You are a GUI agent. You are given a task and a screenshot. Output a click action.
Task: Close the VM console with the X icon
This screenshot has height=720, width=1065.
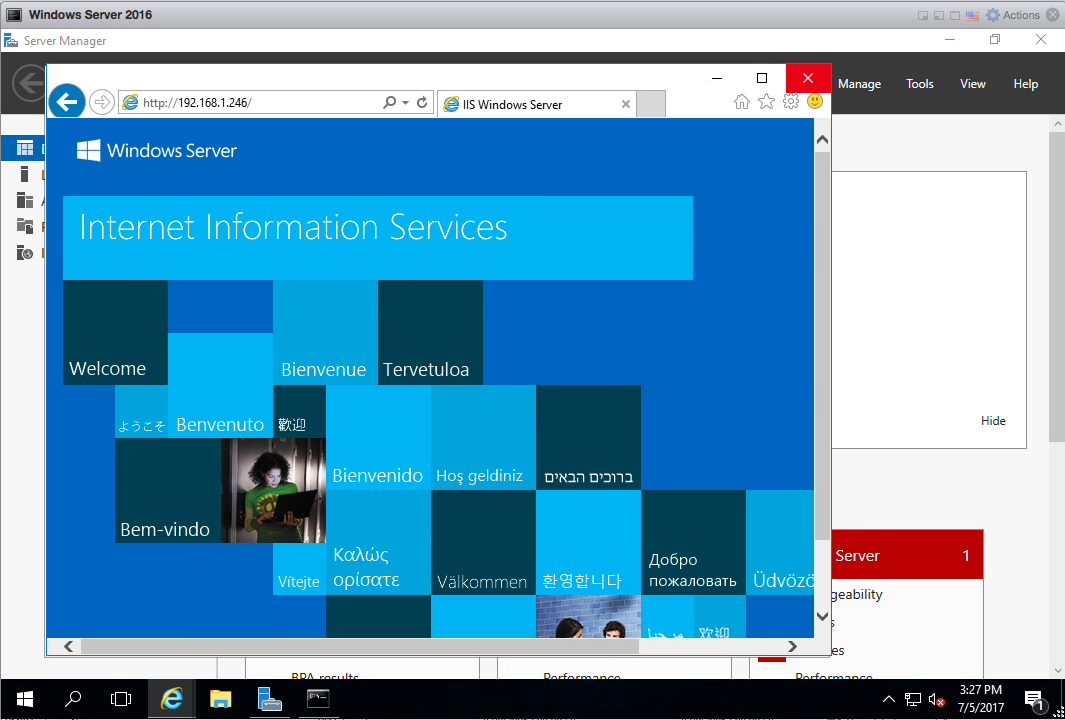1052,15
